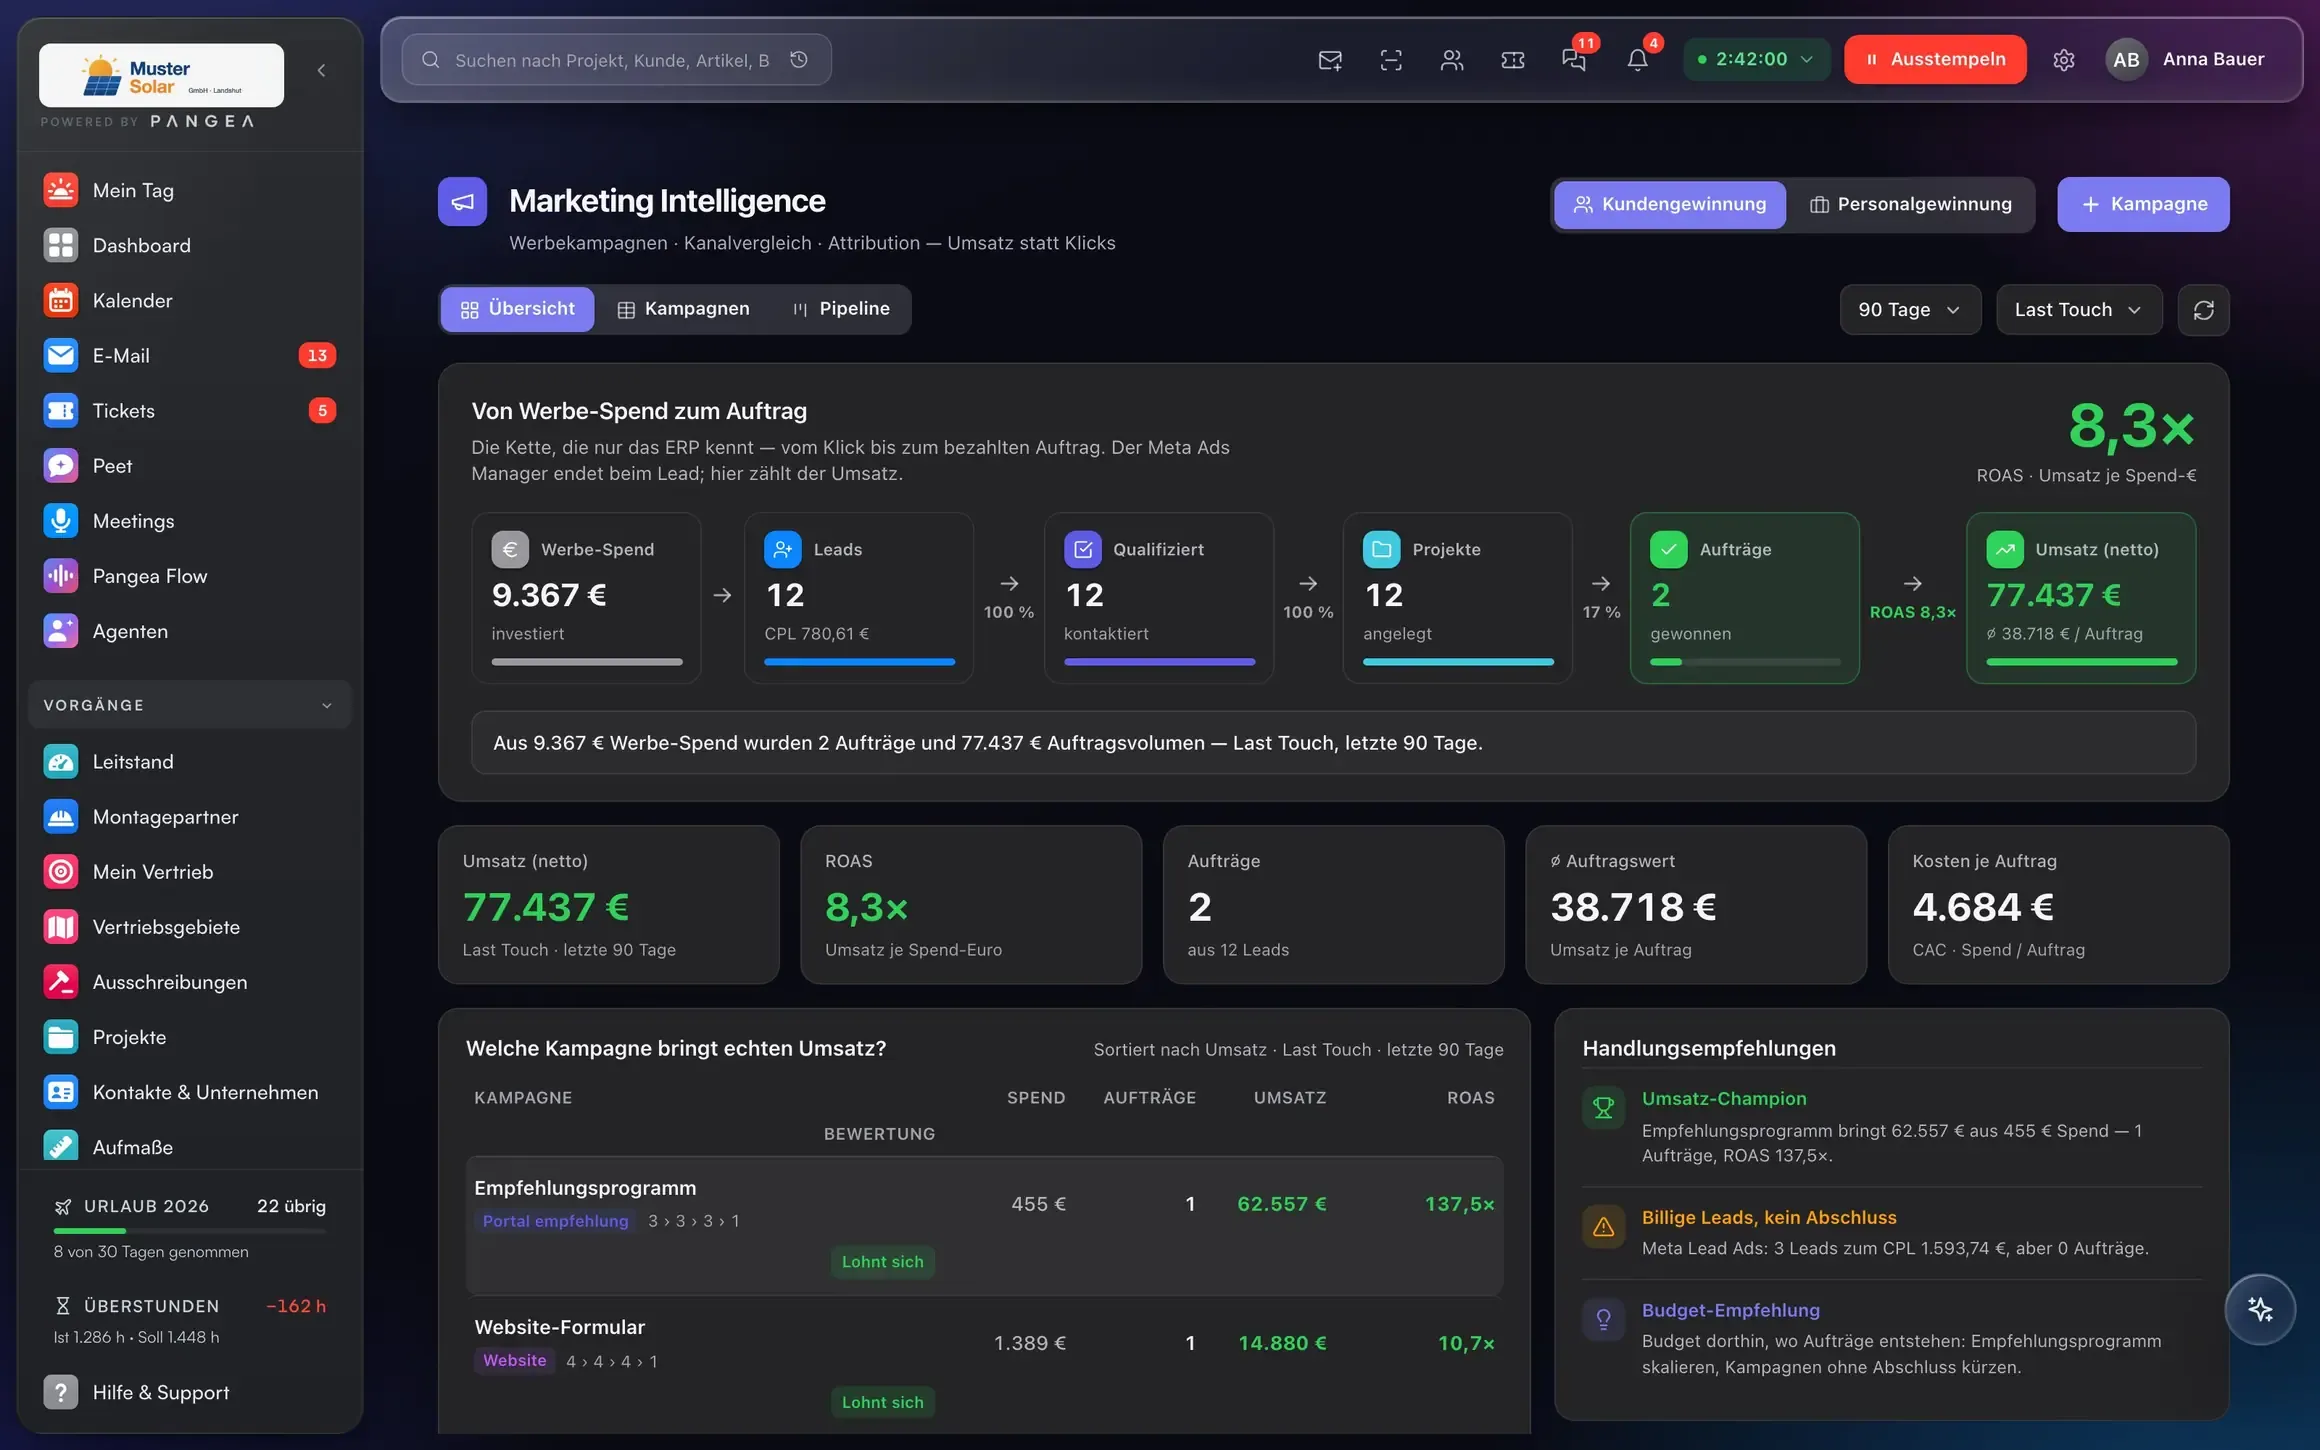Screen dimensions: 2320x1450
Task: Open the Umsatz-Champion recommendation
Action: [x=1892, y=1127]
